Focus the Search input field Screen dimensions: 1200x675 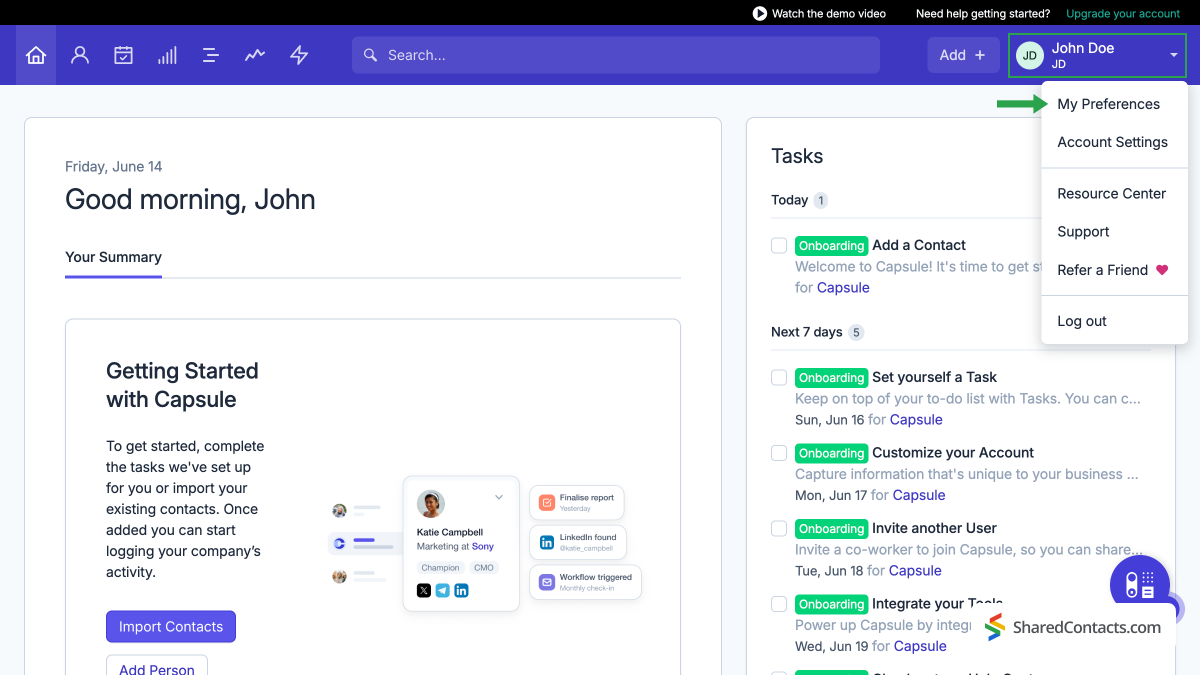pyautogui.click(x=616, y=55)
